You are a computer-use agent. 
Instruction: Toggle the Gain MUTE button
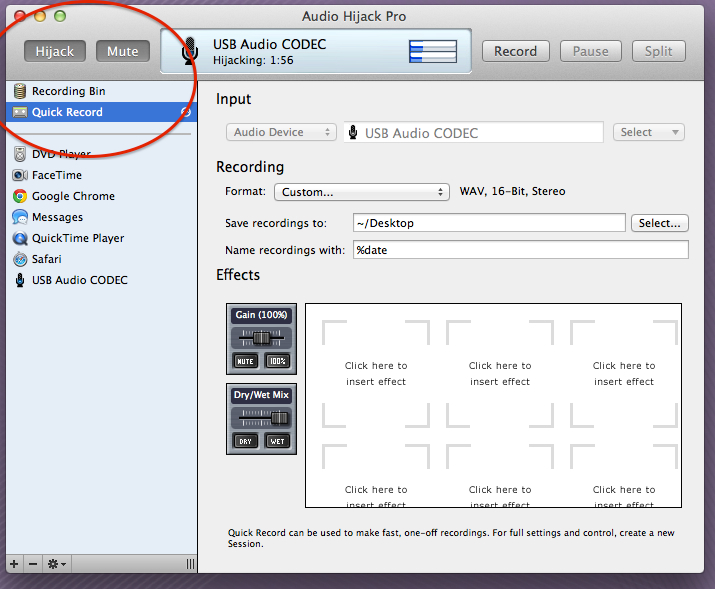point(245,361)
